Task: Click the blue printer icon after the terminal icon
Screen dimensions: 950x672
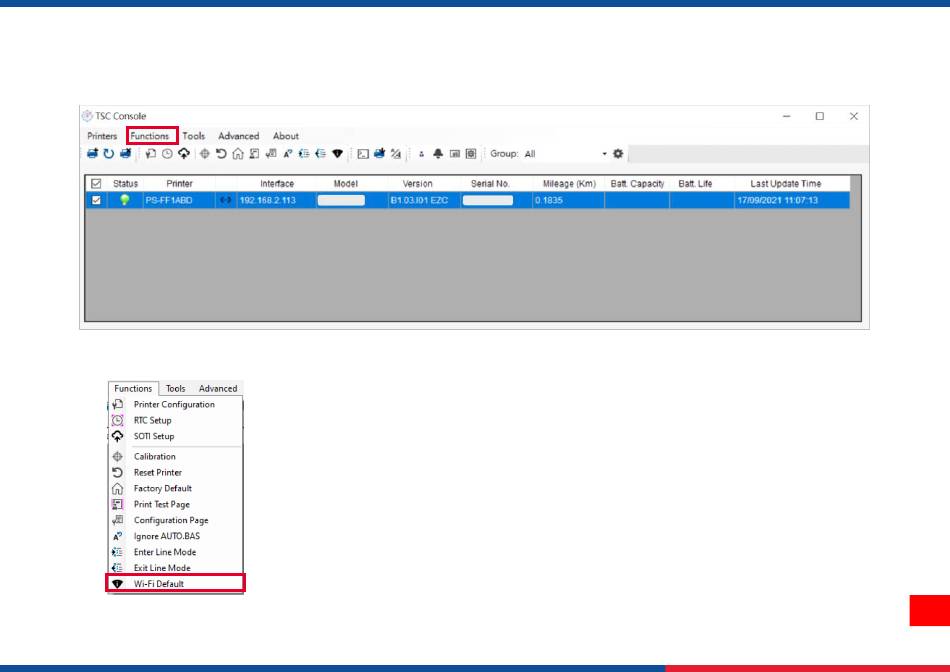Action: (x=379, y=154)
